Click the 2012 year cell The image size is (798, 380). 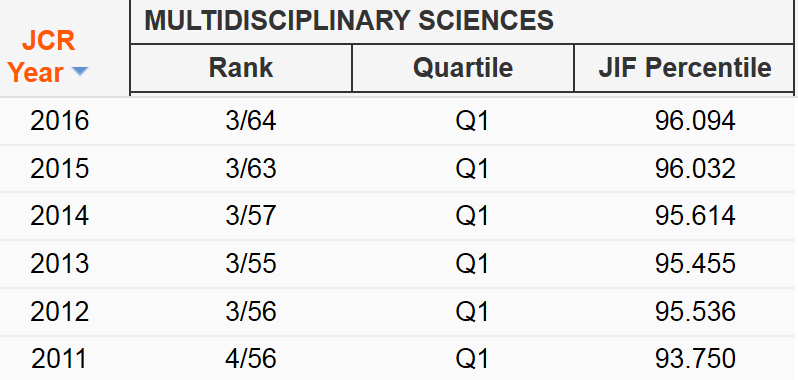click(x=60, y=311)
